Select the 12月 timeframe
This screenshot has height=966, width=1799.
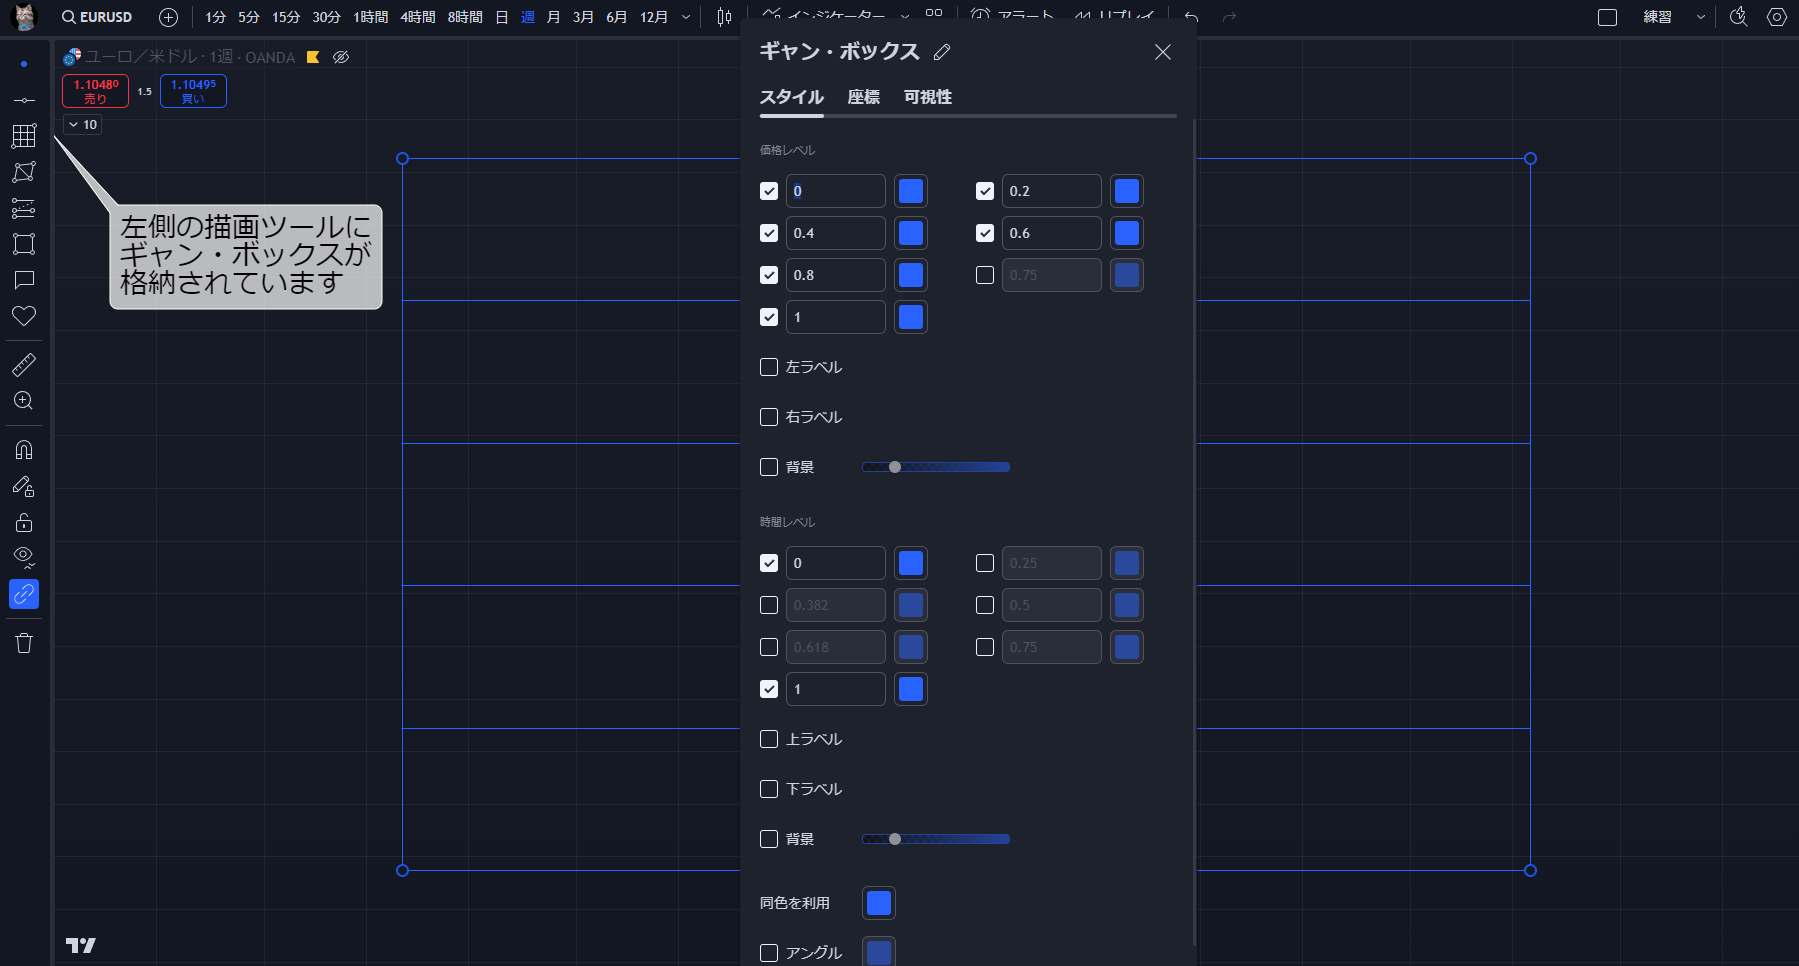pos(654,17)
